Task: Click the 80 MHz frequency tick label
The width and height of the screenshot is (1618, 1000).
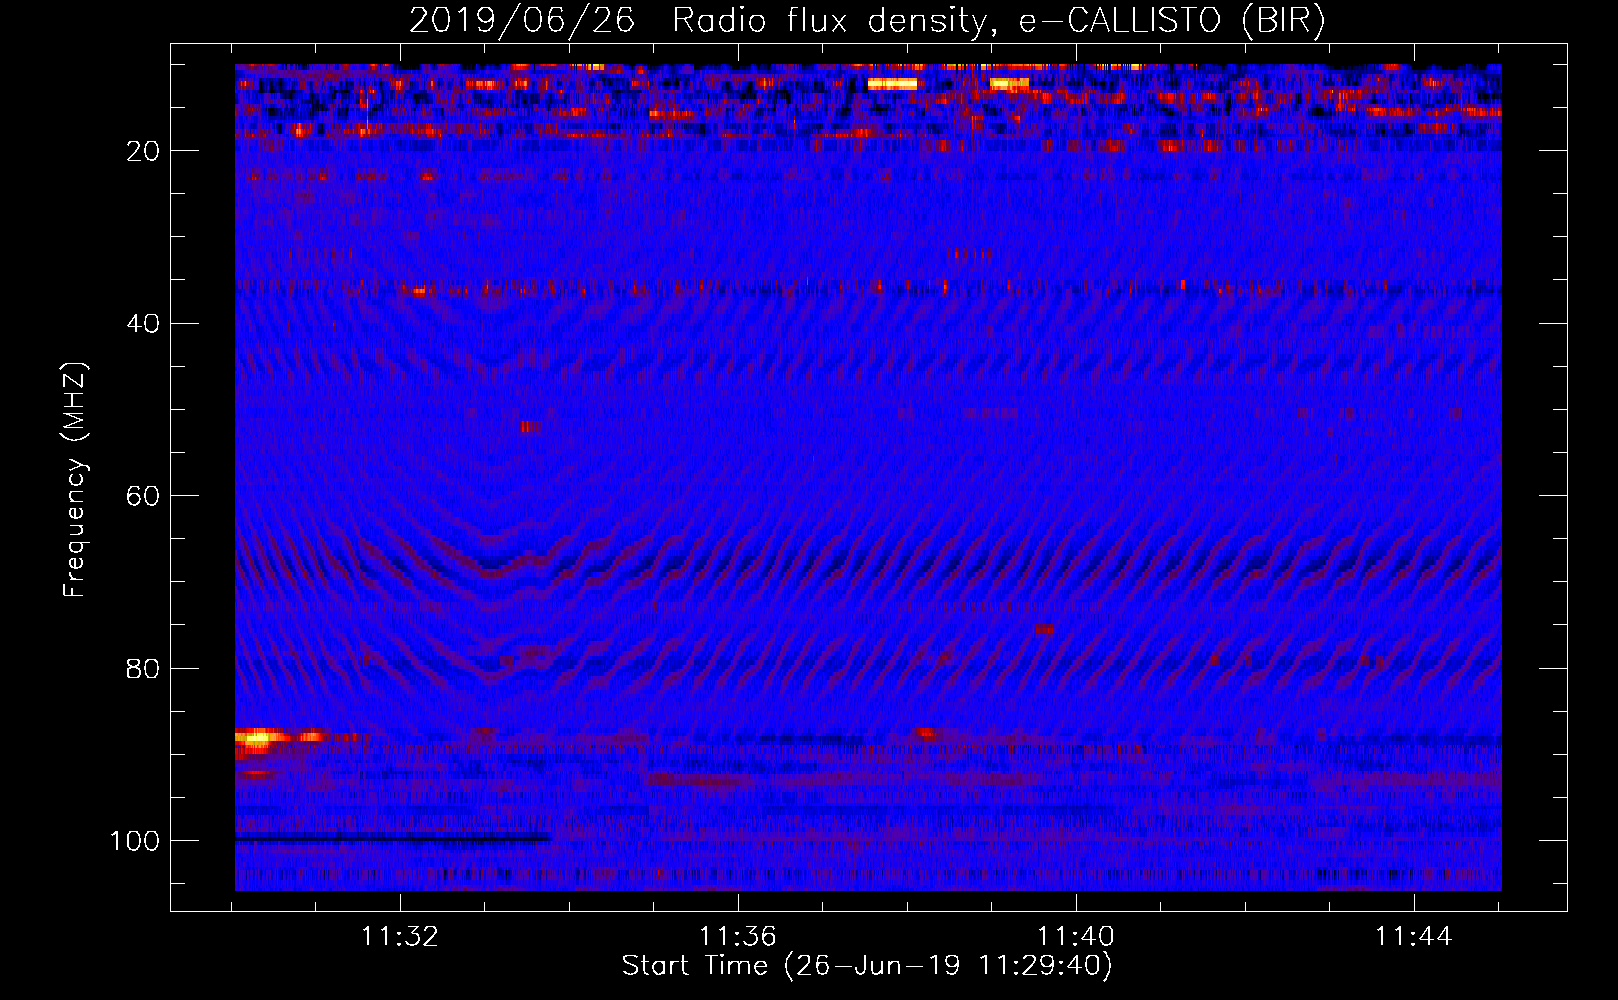Action: 143,669
